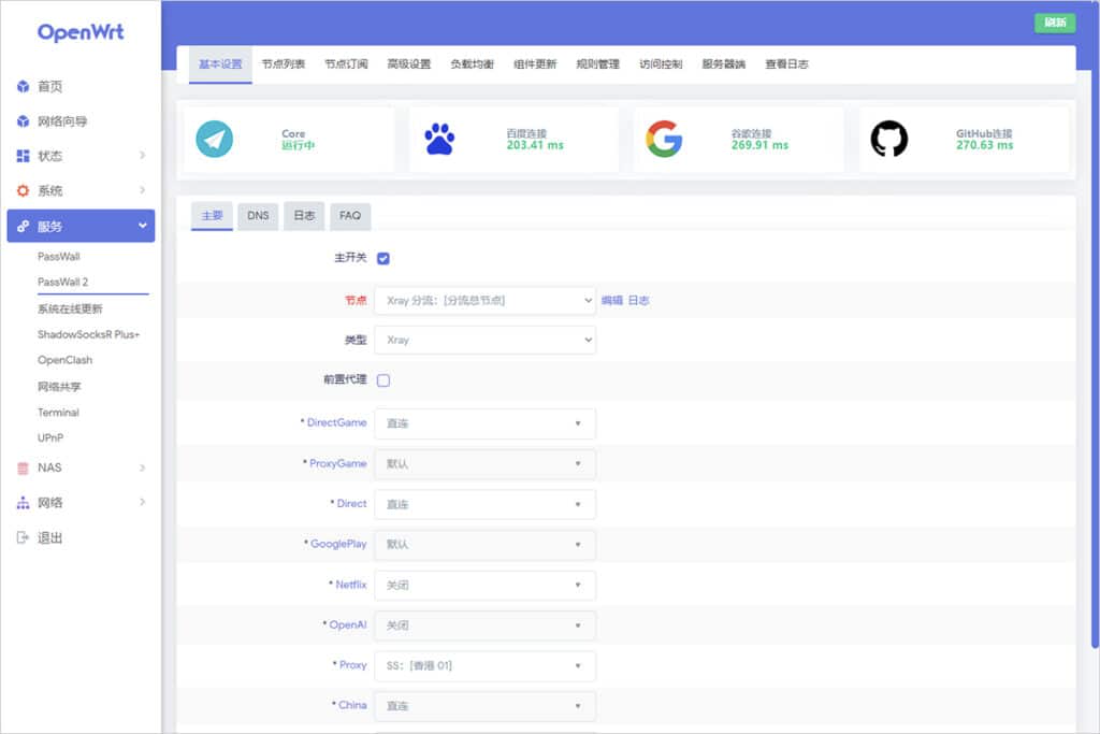Toggle the 主开关 main switch checkbox

click(383, 259)
